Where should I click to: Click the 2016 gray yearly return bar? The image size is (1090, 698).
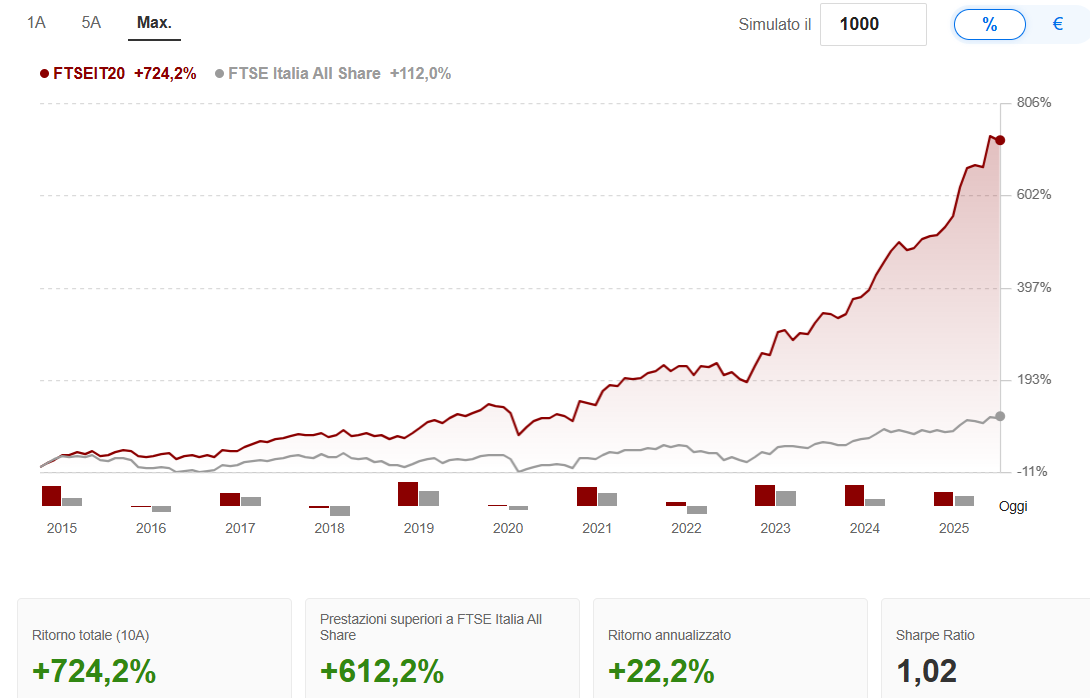(x=161, y=509)
